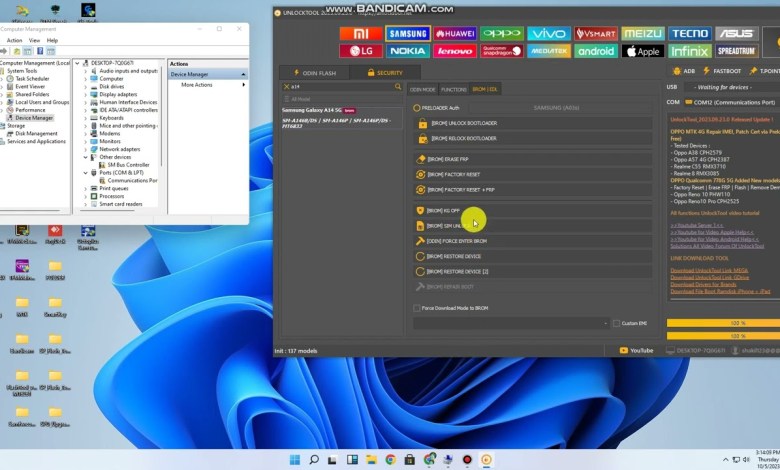Click [BROM] UNLOCK BOOTLOADER button
The width and height of the screenshot is (780, 470).
pos(532,123)
